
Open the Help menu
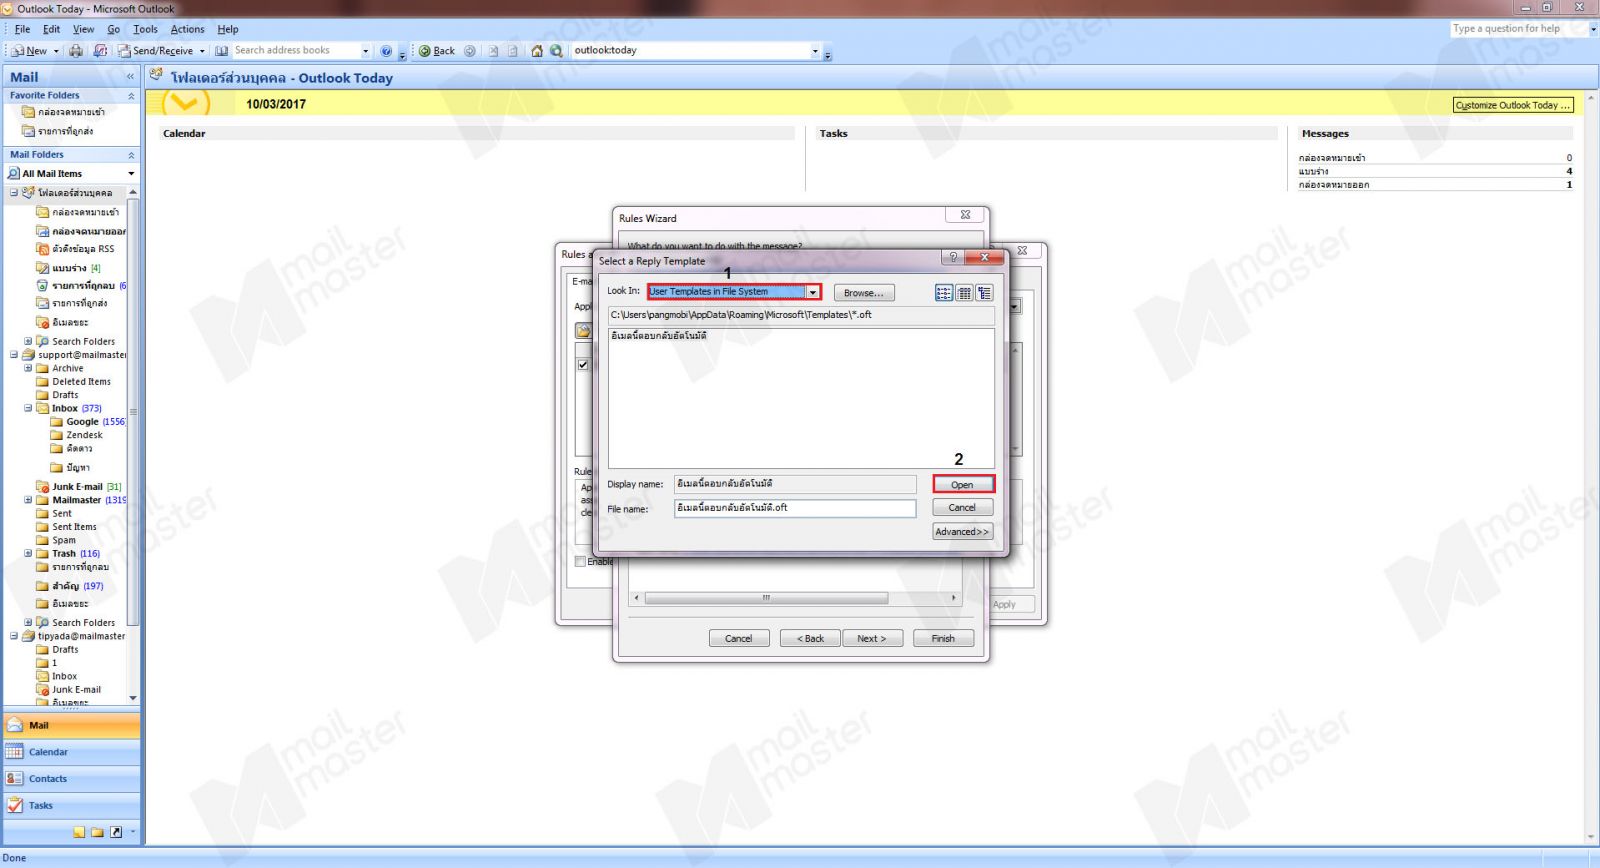pos(228,29)
